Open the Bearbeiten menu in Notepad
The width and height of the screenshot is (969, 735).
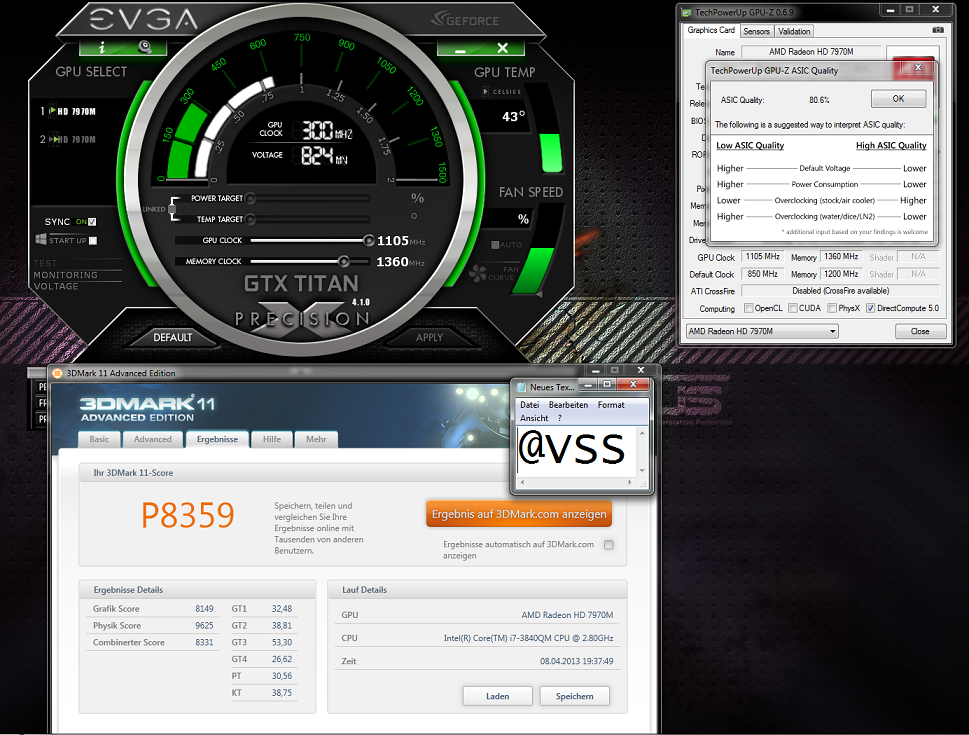[x=569, y=405]
